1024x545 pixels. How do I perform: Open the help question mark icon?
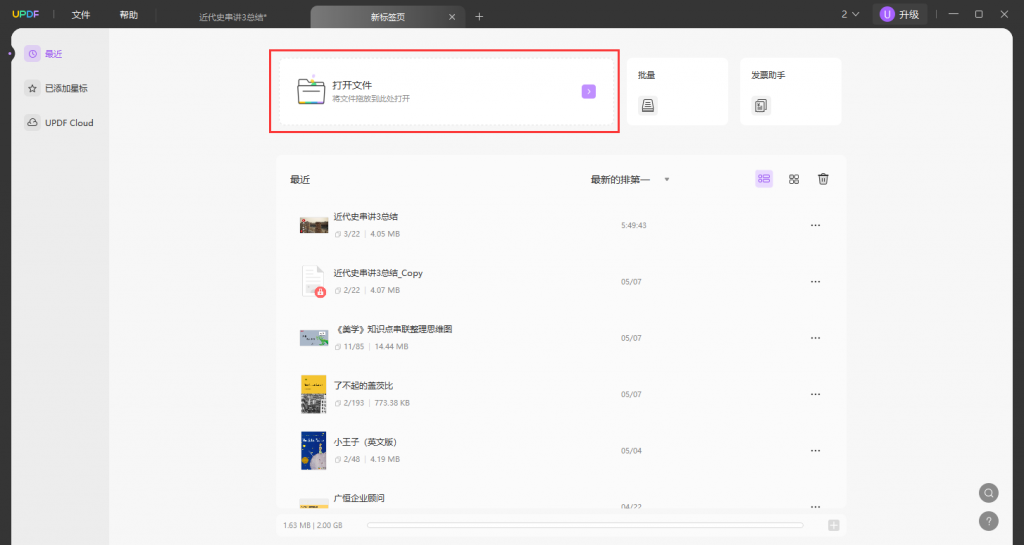tap(988, 521)
